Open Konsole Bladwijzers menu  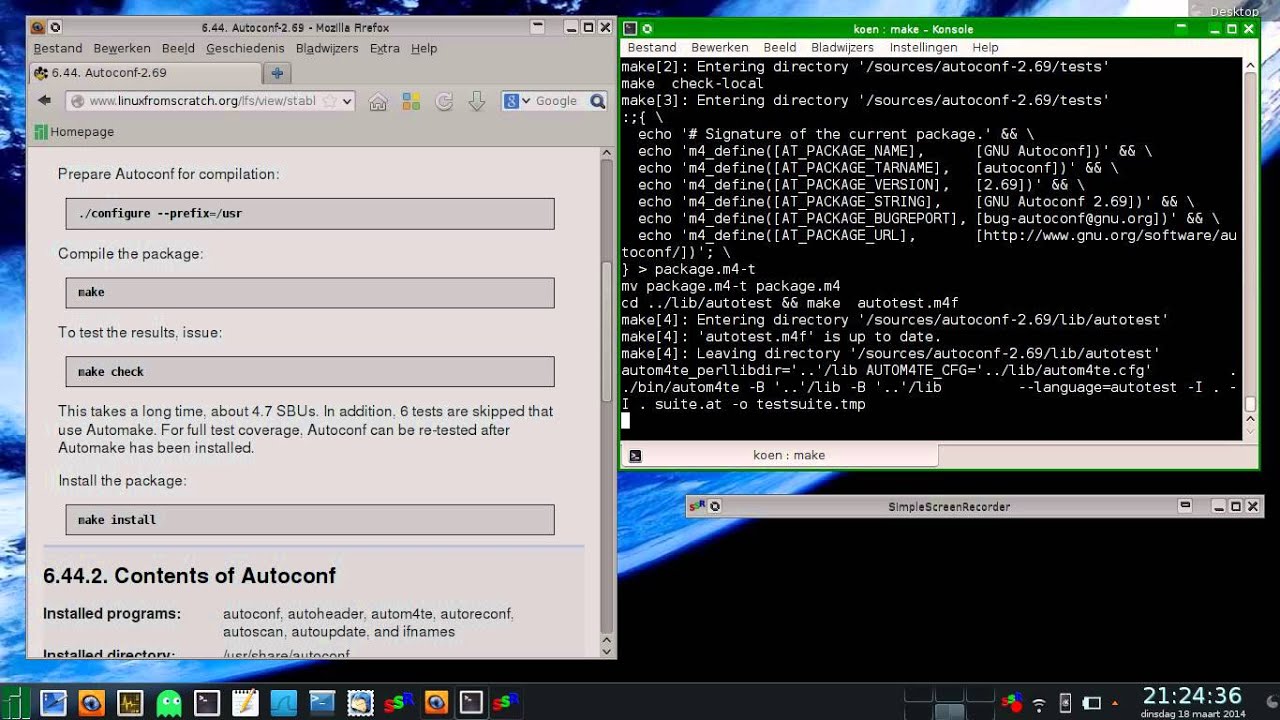842,47
